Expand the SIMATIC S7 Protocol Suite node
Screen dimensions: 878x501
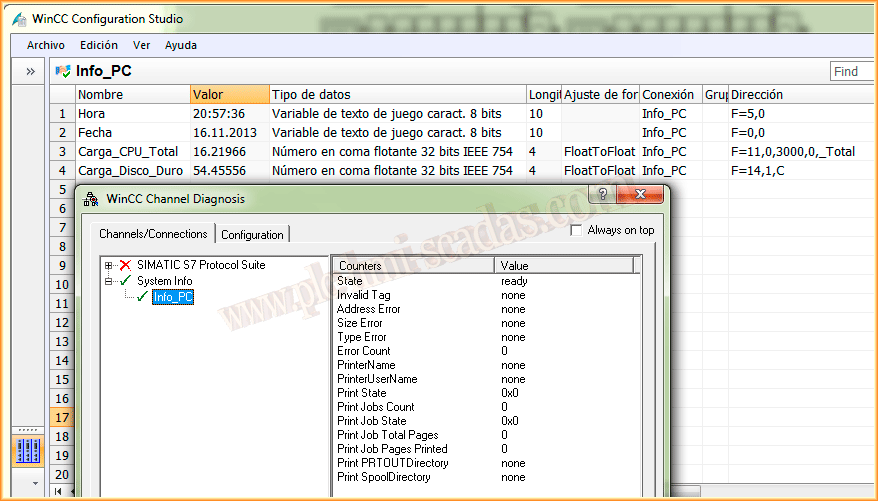click(x=109, y=265)
